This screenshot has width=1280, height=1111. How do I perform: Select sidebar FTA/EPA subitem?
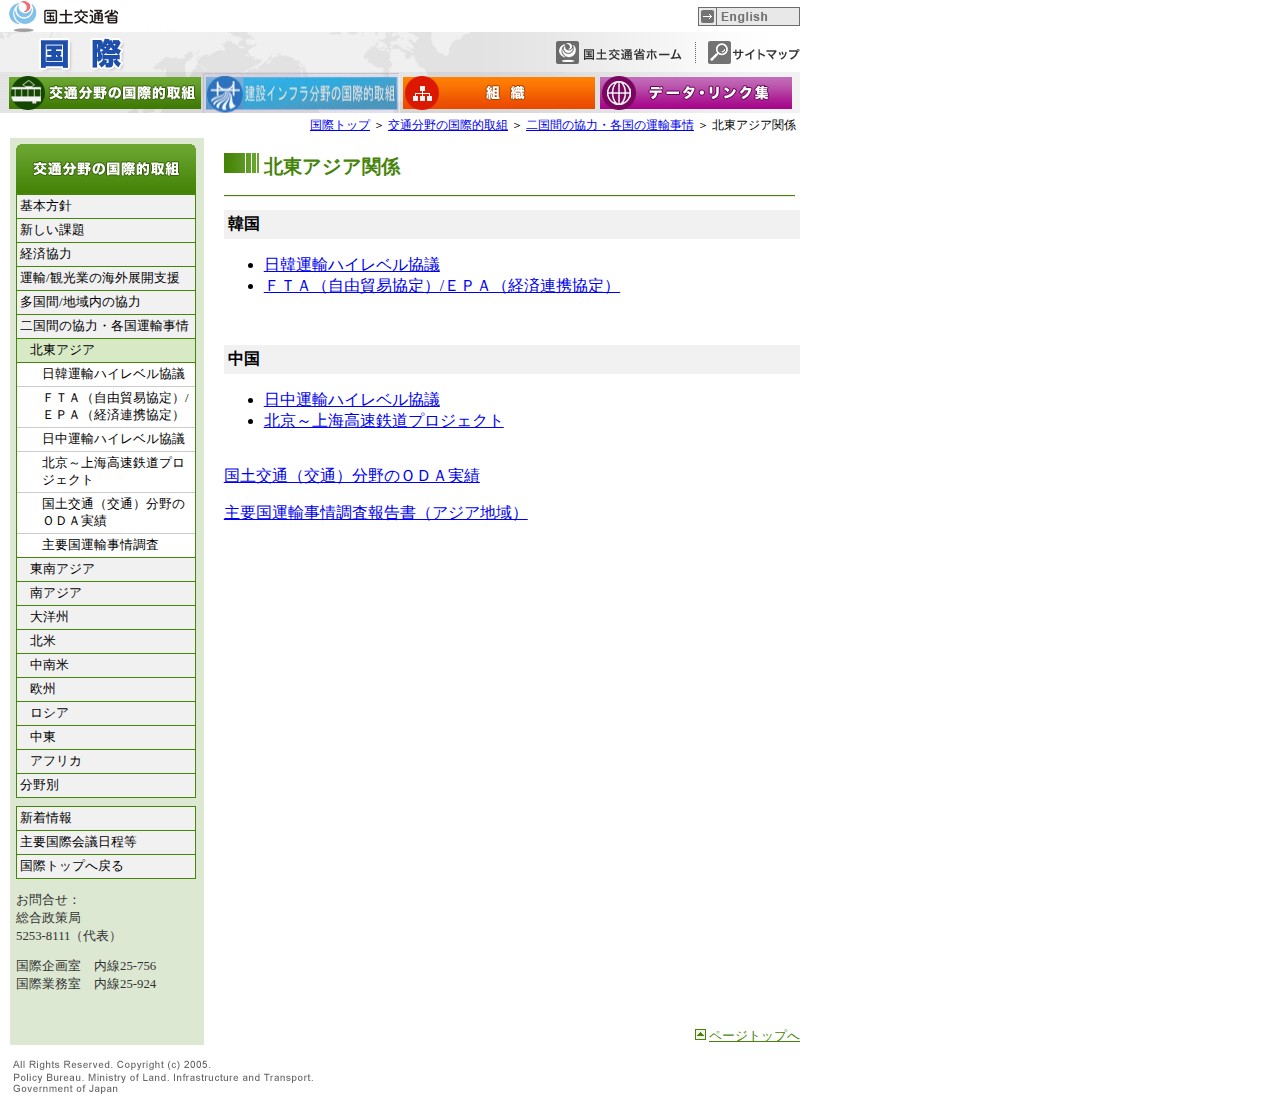coord(106,406)
